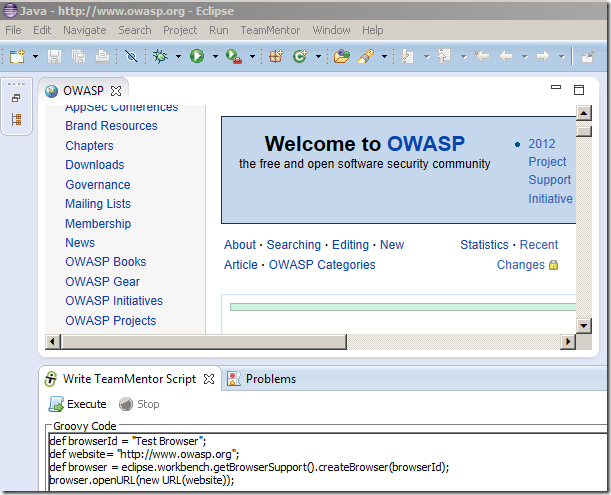Expand the Debug icon dropdown arrow
The width and height of the screenshot is (611, 495).
coord(178,57)
